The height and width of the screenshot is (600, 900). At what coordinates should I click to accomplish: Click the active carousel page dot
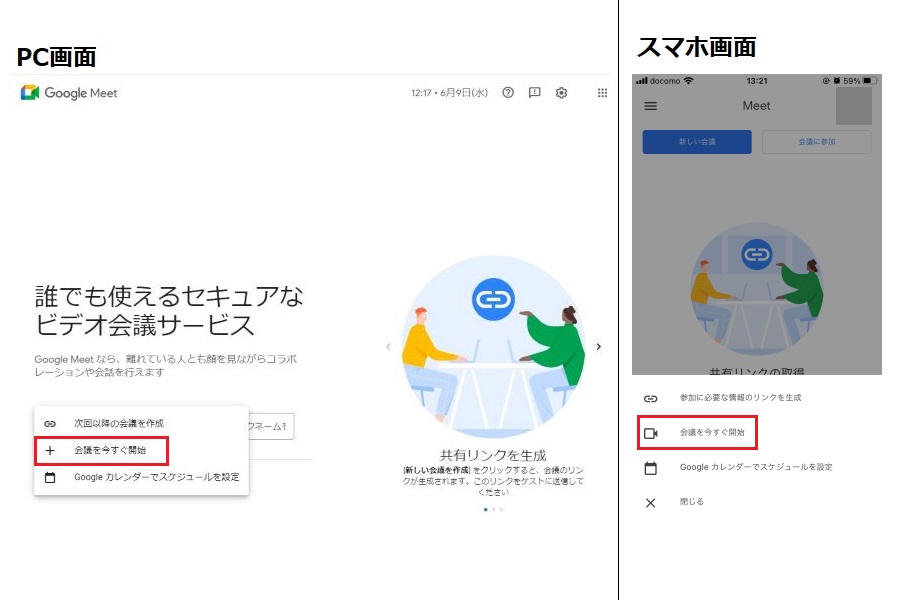tap(486, 509)
